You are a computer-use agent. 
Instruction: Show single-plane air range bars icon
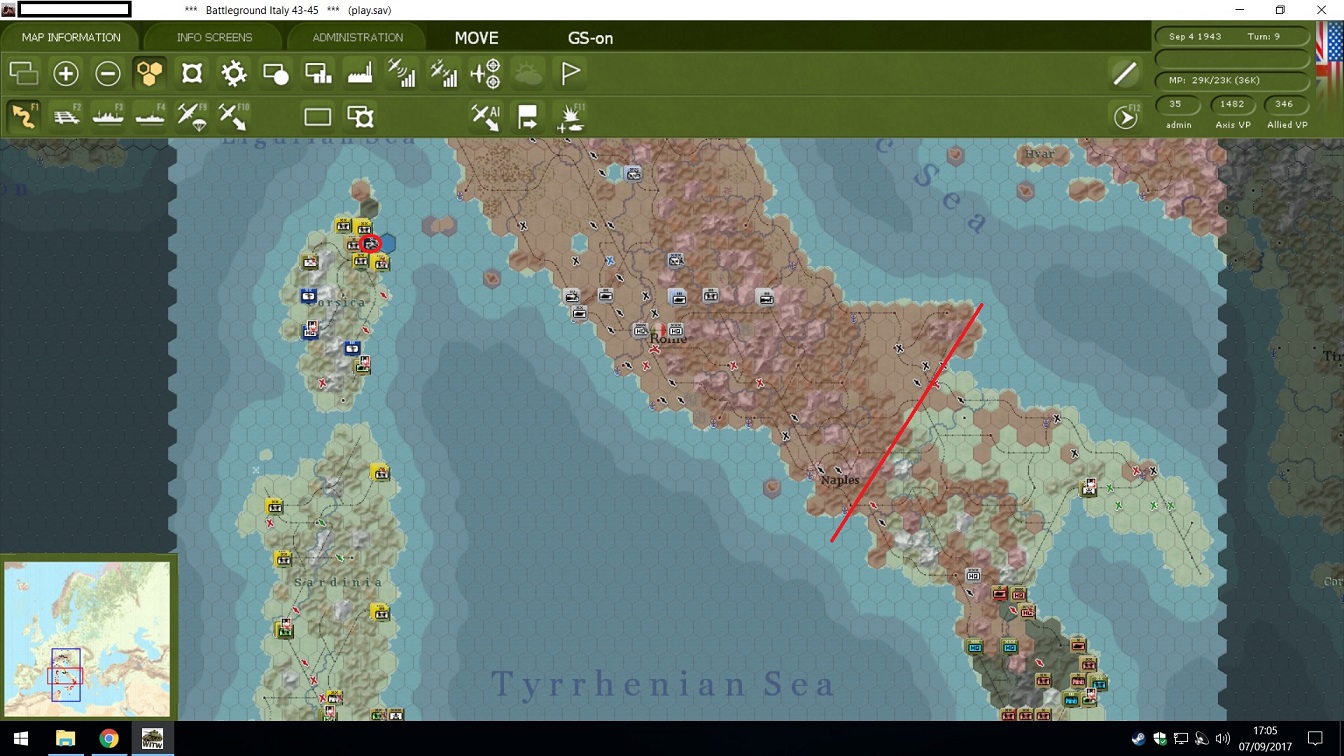click(x=402, y=73)
